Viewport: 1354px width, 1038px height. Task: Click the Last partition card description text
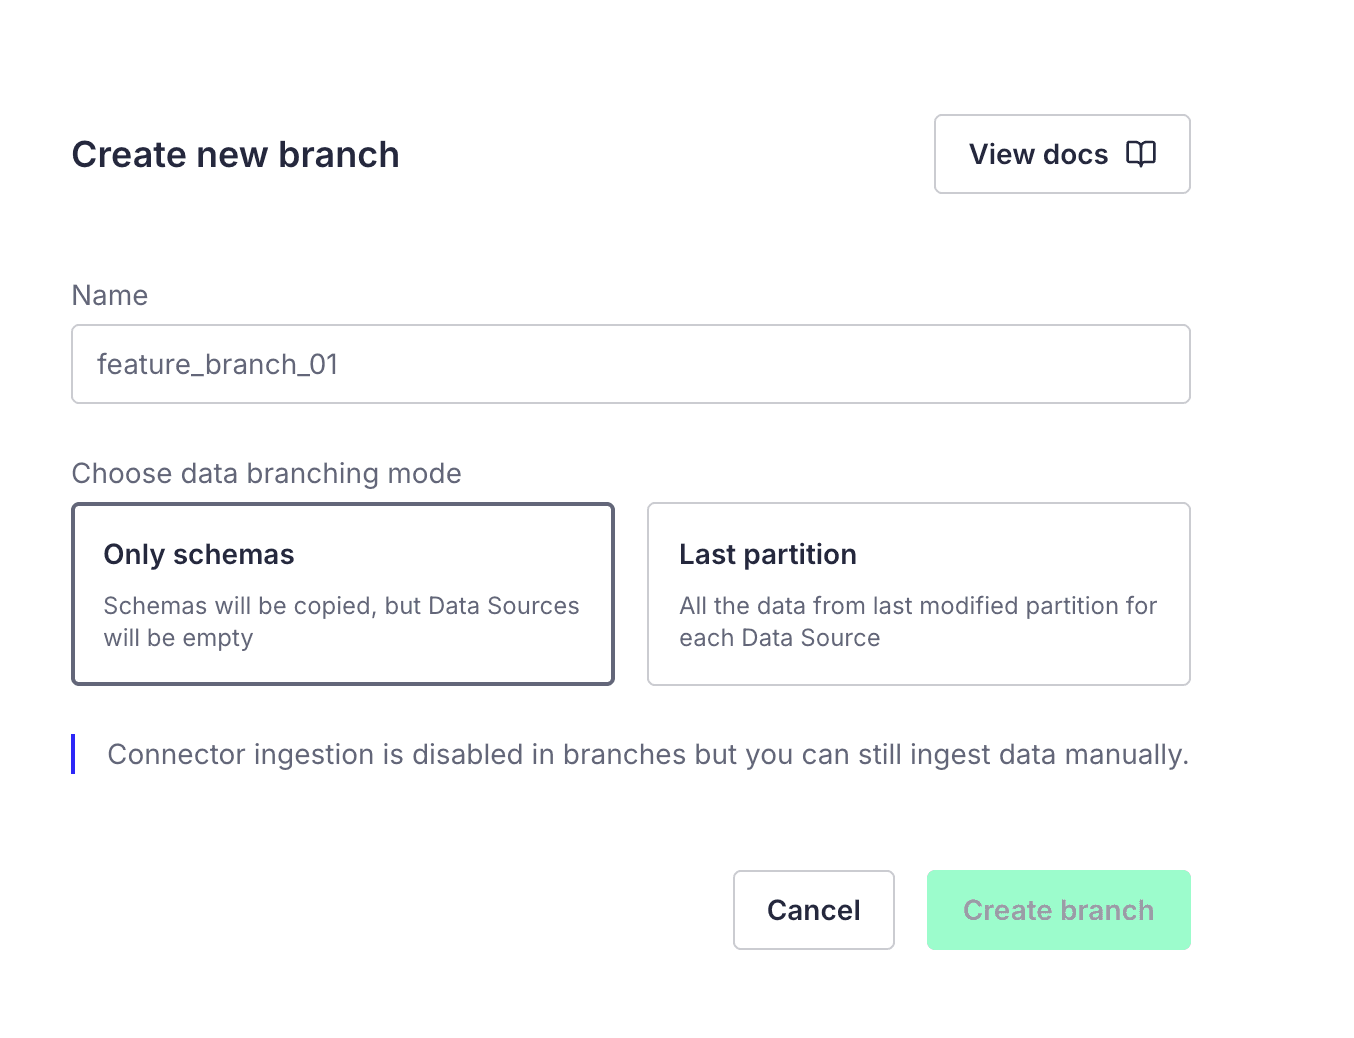point(917,621)
